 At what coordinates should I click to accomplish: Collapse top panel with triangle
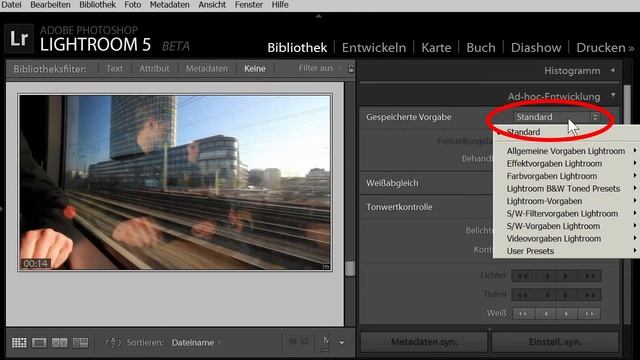[318, 16]
